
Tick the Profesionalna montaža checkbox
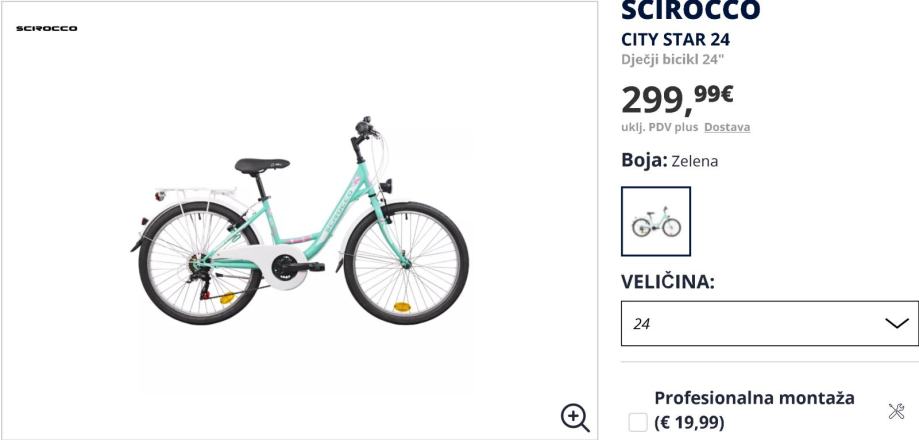coord(638,422)
